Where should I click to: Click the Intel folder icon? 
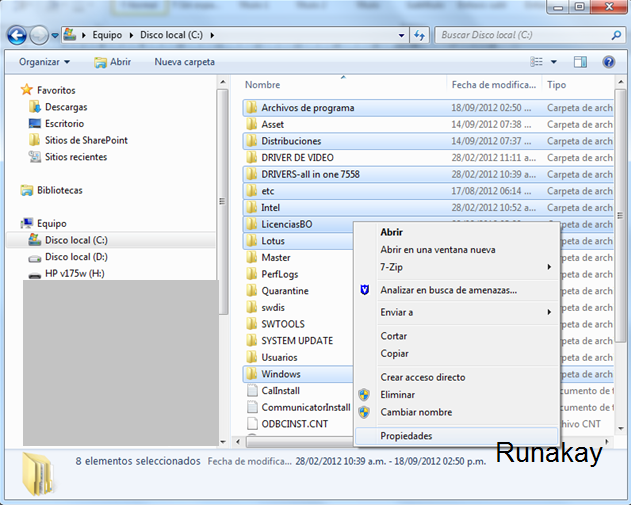pos(252,207)
